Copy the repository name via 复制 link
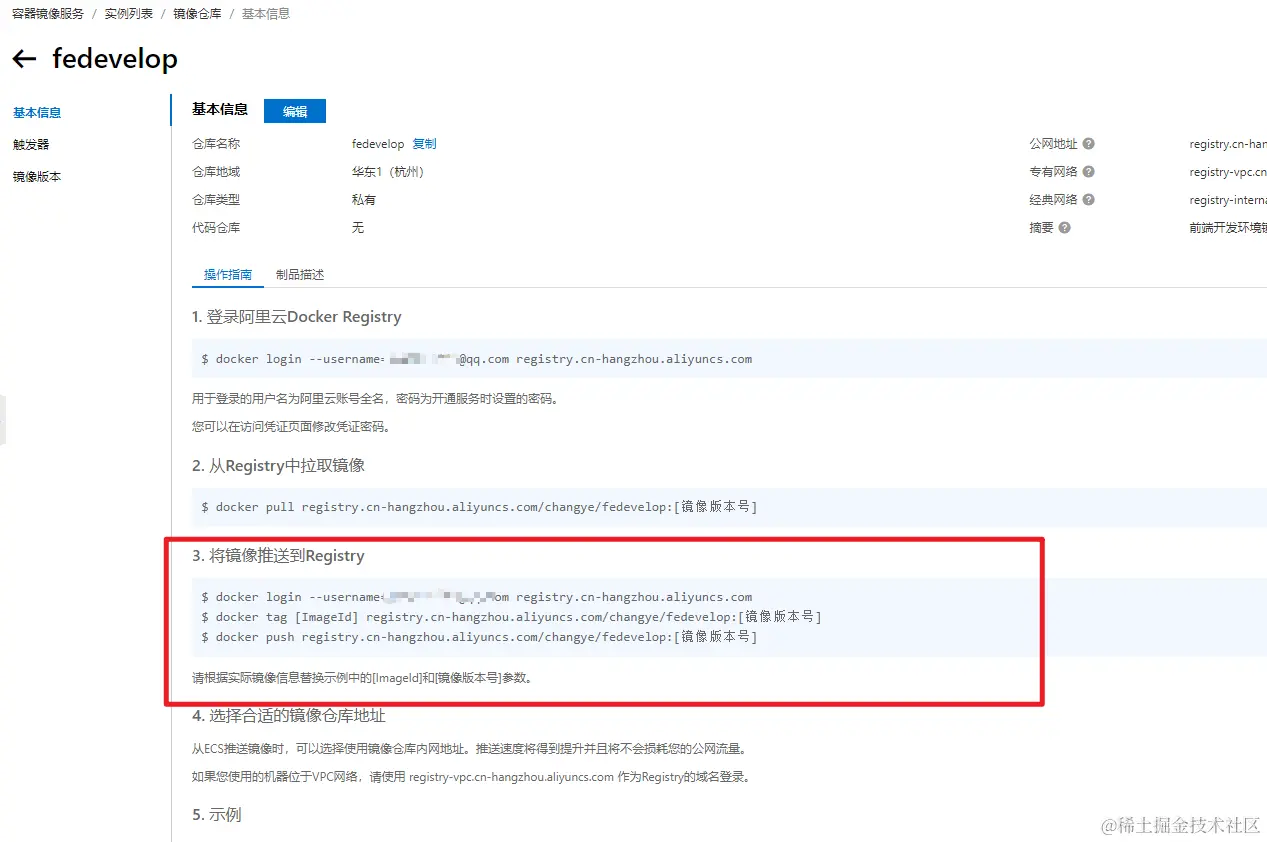The height and width of the screenshot is (842, 1267). pyautogui.click(x=424, y=144)
